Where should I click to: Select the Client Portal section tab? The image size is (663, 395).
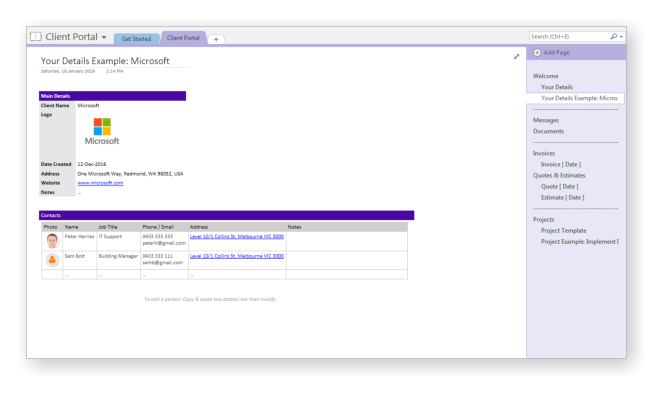click(183, 38)
